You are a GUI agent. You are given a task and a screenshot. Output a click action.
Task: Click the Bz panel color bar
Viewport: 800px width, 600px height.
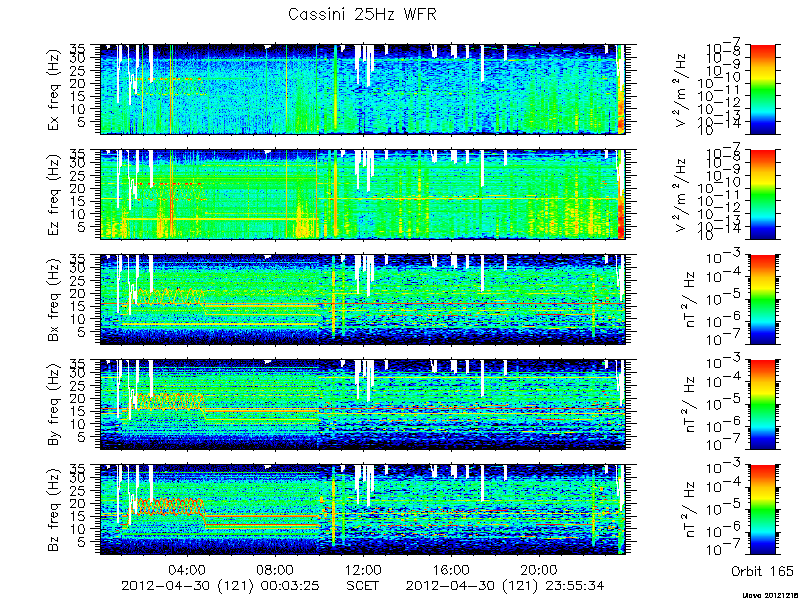(x=762, y=510)
